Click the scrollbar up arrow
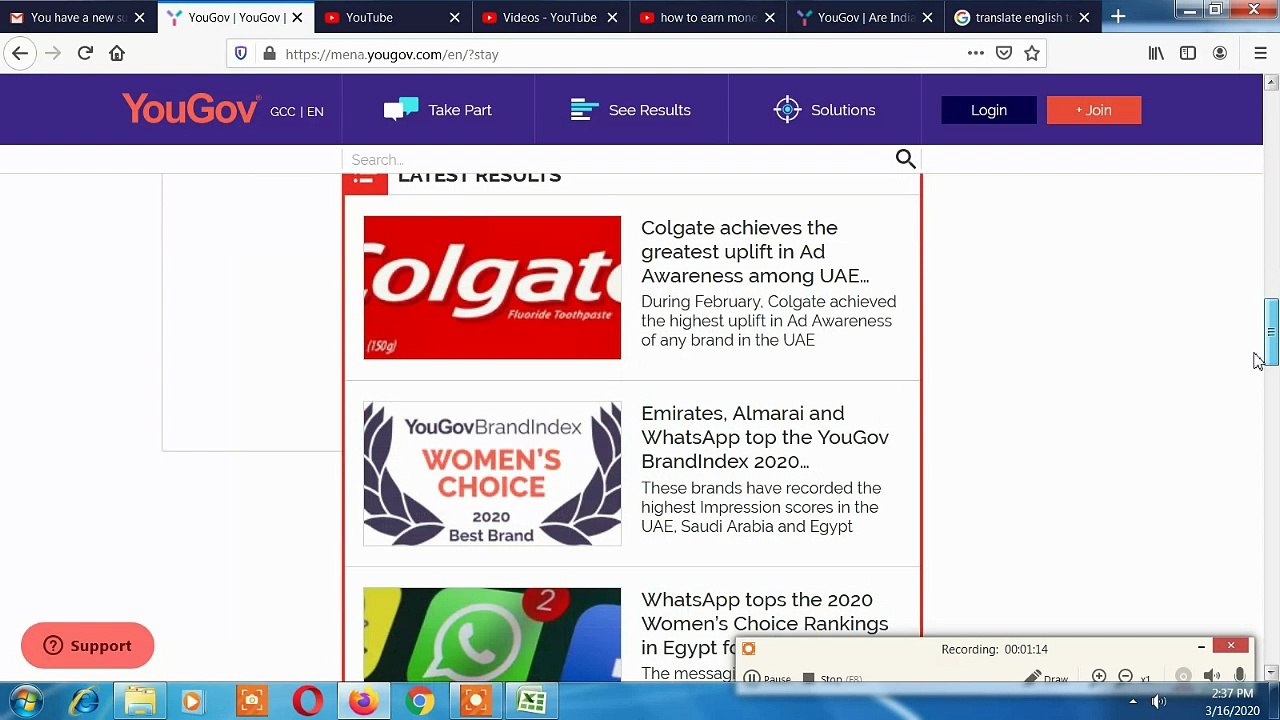Viewport: 1280px width, 720px height. pyautogui.click(x=1271, y=81)
